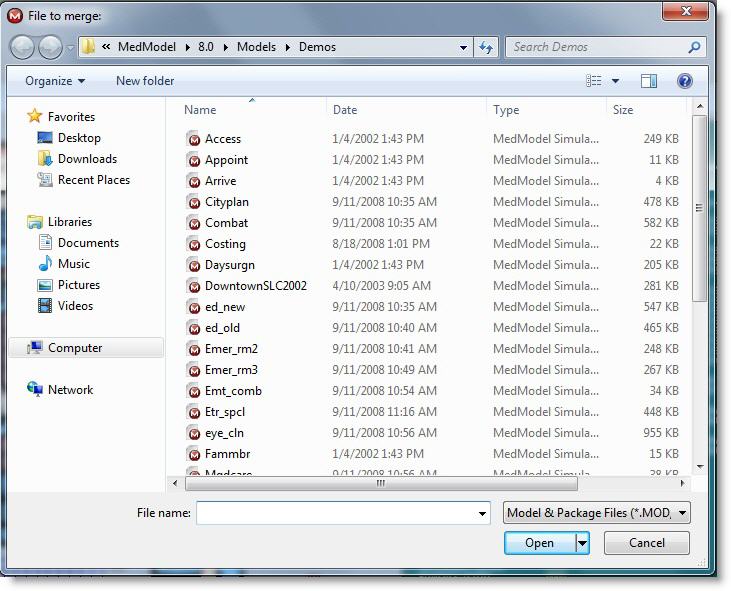Click the change view icon
Viewport: 731px width, 591px height.
593,81
